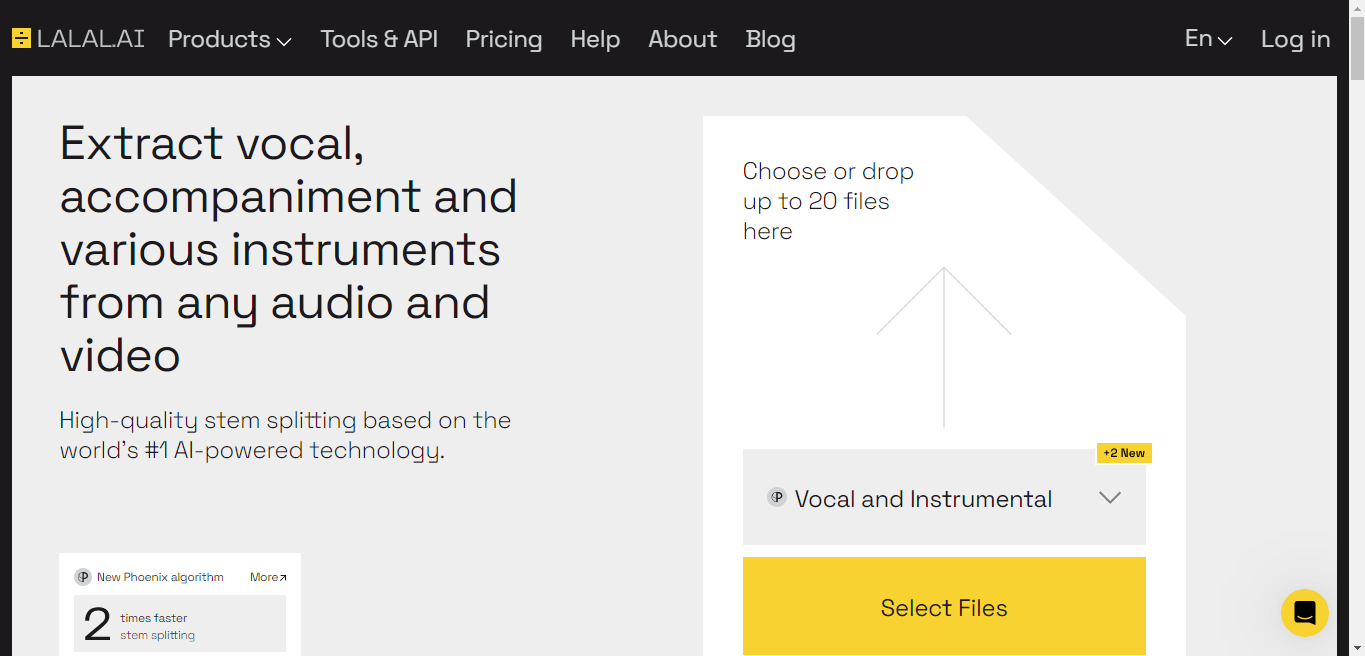
Task: Click the Phoenix icon beside Vocal and Instrumental
Action: click(x=776, y=497)
